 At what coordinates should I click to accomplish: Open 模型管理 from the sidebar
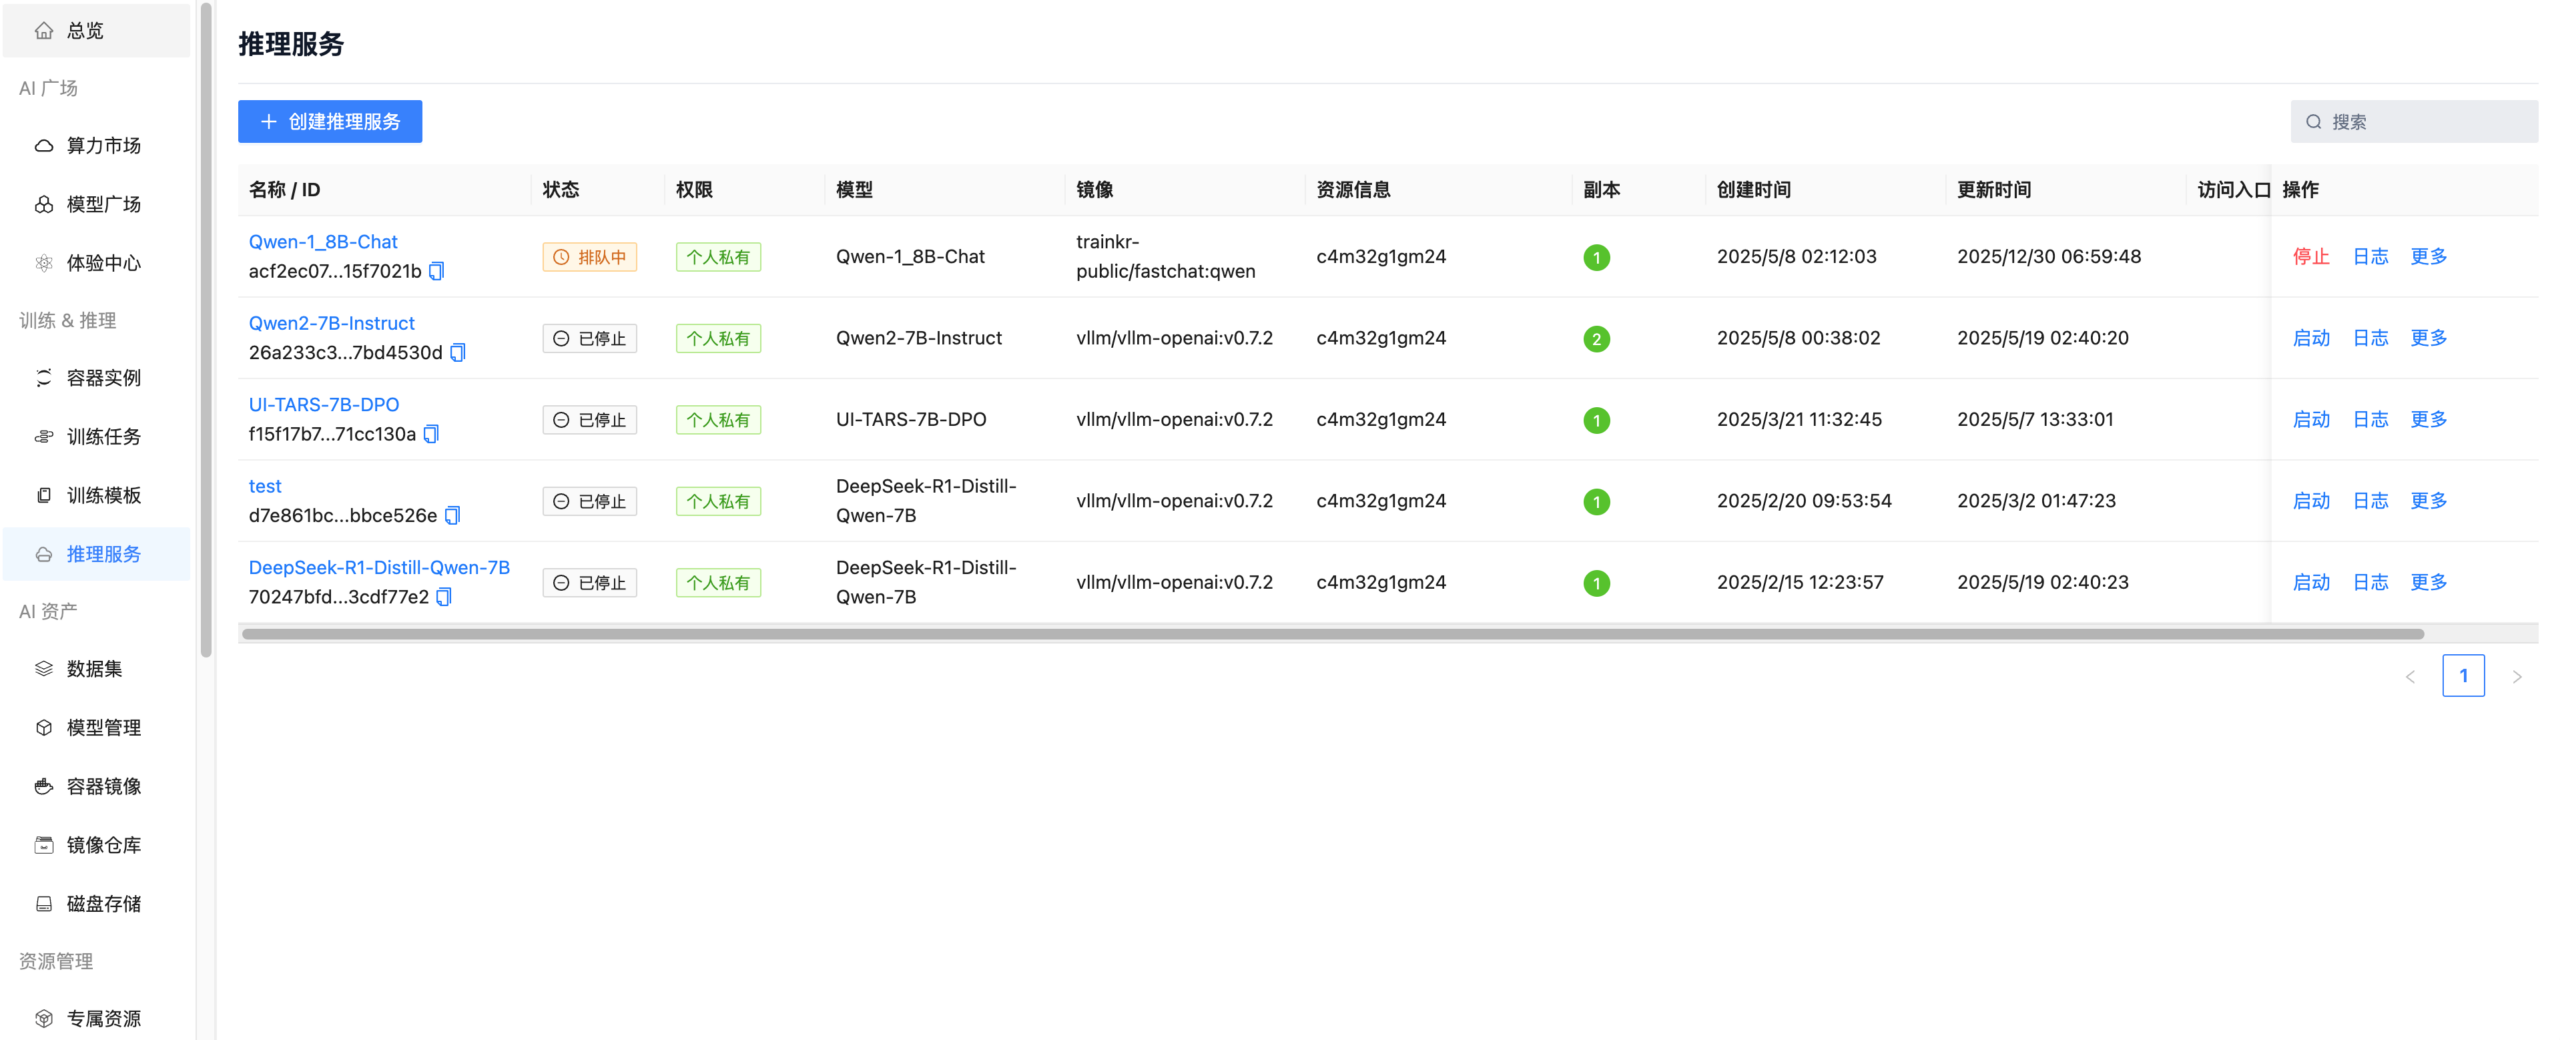pyautogui.click(x=103, y=728)
